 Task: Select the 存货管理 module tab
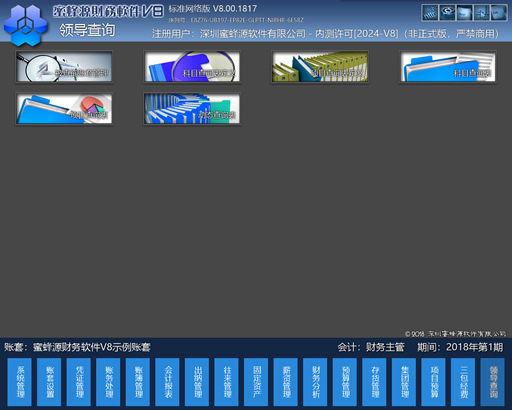click(x=374, y=382)
